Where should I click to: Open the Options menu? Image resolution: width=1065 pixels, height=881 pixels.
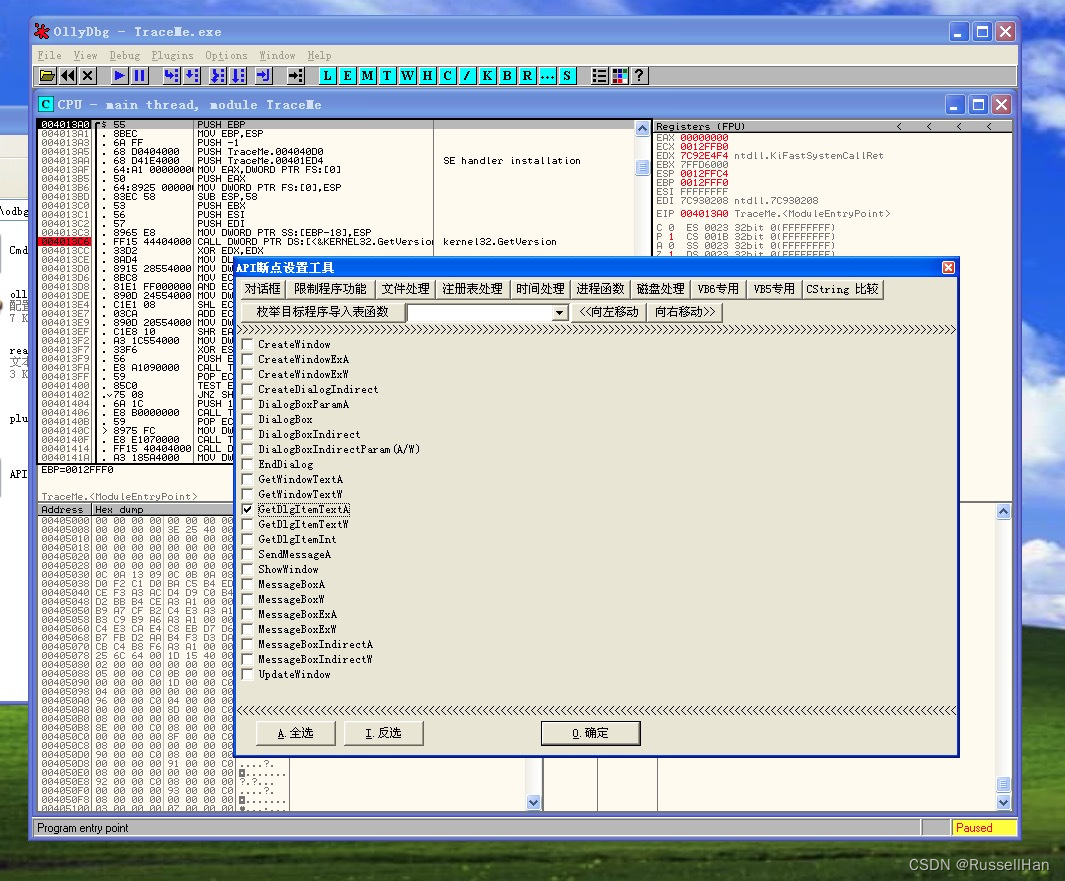click(226, 56)
